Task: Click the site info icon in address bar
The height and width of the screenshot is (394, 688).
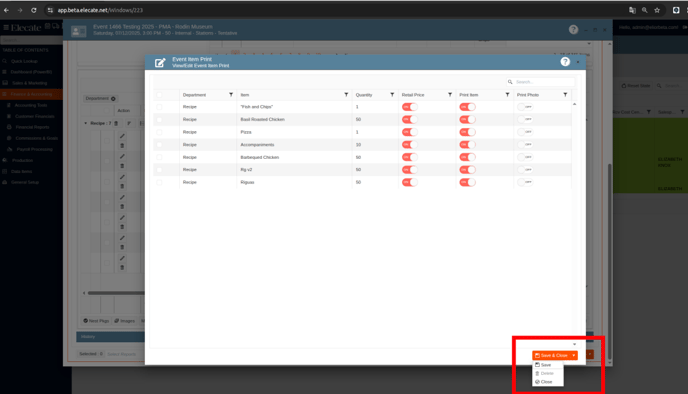Action: pos(50,10)
